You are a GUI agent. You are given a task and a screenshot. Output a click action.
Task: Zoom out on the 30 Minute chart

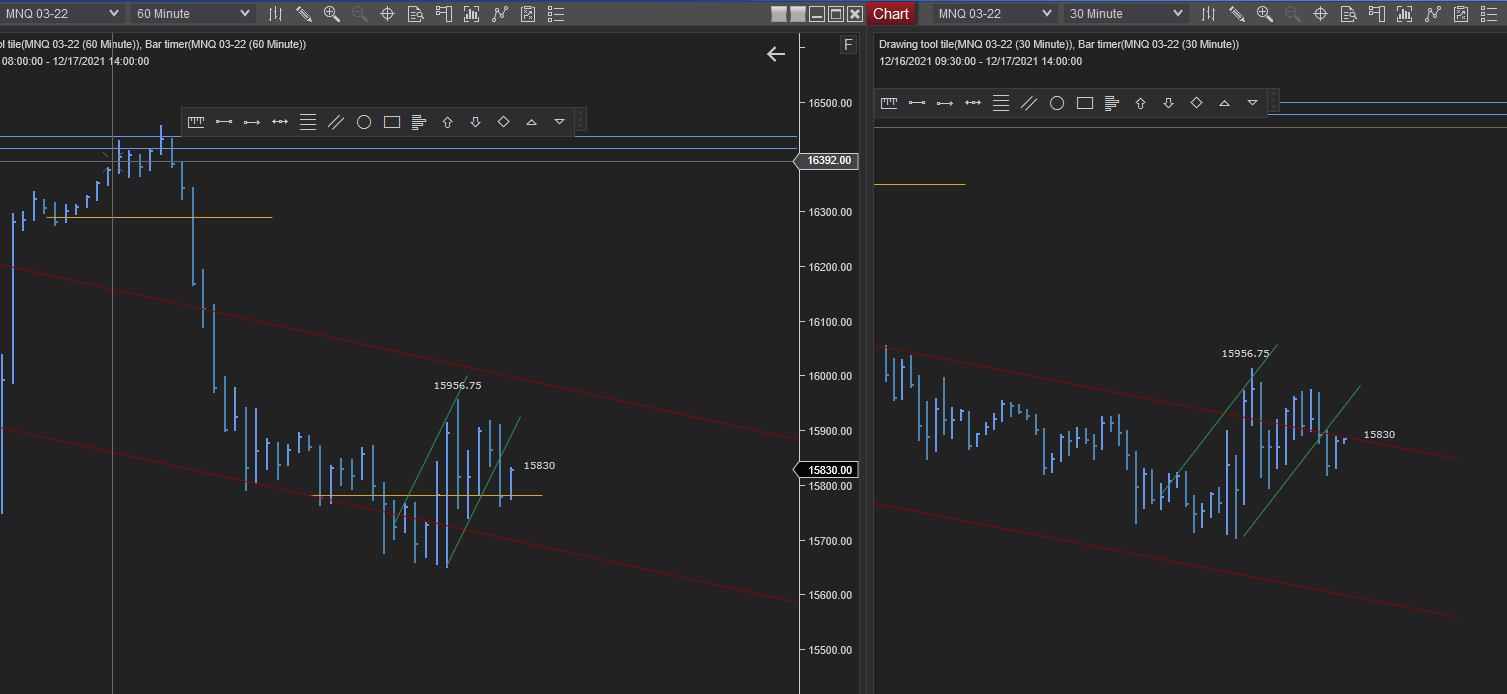pyautogui.click(x=1292, y=14)
